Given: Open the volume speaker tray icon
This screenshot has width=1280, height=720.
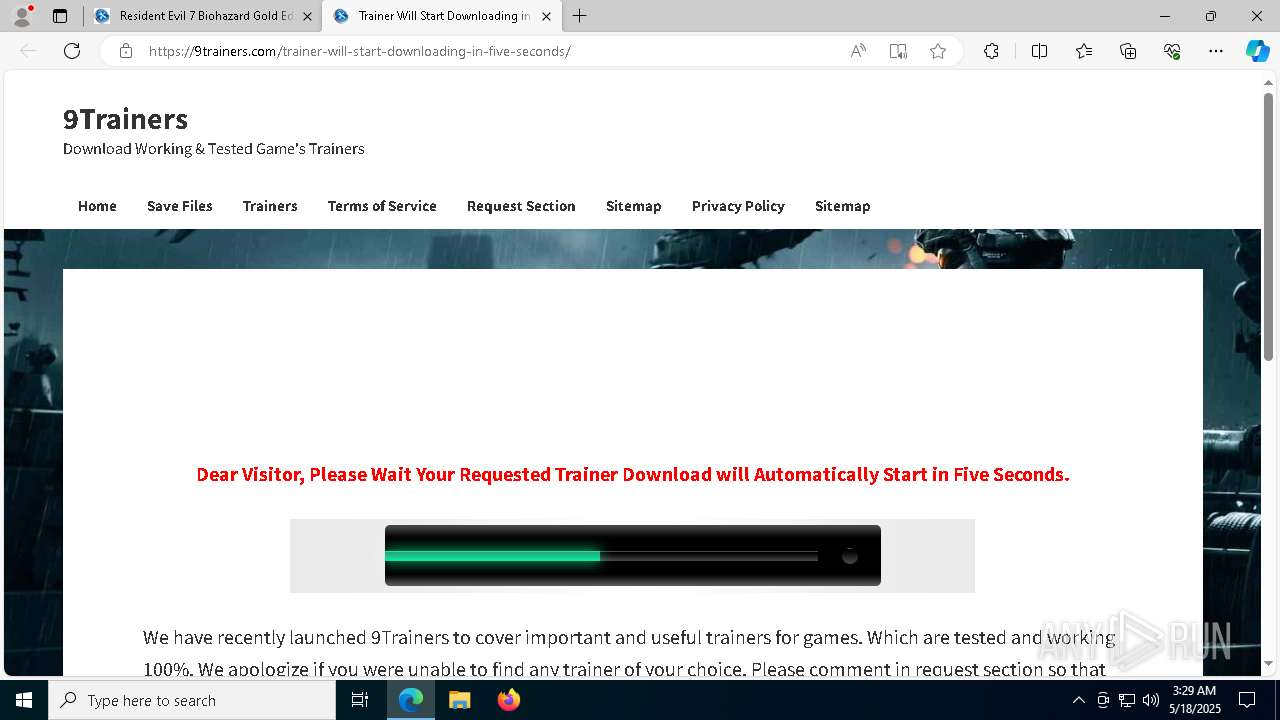Looking at the screenshot, I should click(1151, 700).
